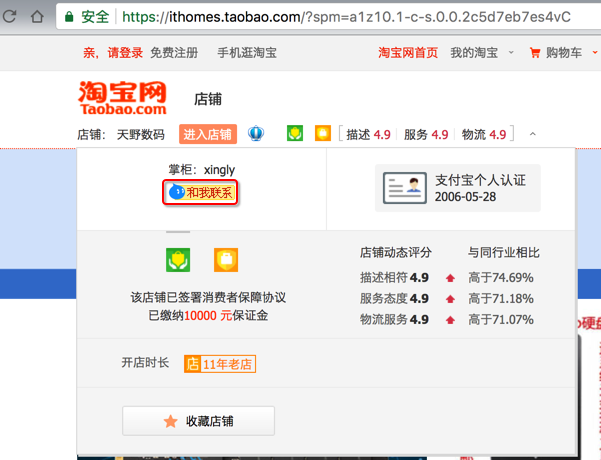Click the Taobao.com logo
601x460 pixels.
(x=123, y=98)
